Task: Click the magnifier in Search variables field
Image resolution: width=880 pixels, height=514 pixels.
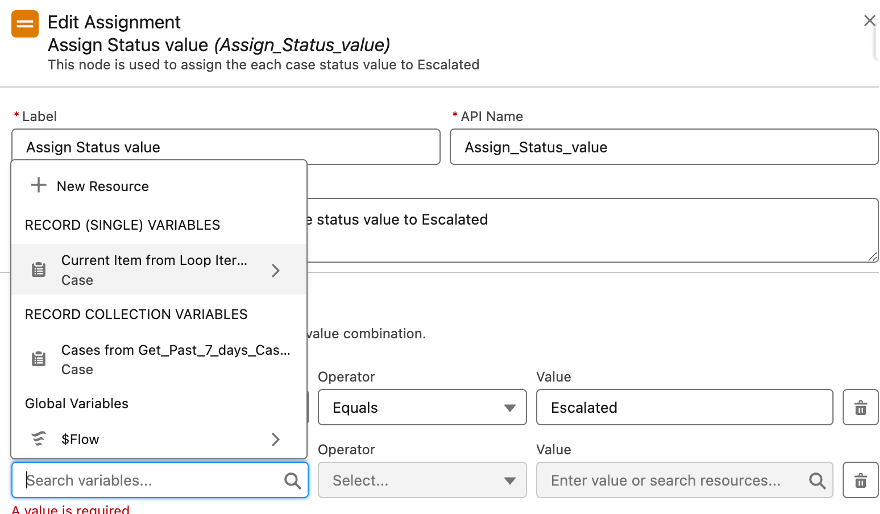Action: point(292,481)
